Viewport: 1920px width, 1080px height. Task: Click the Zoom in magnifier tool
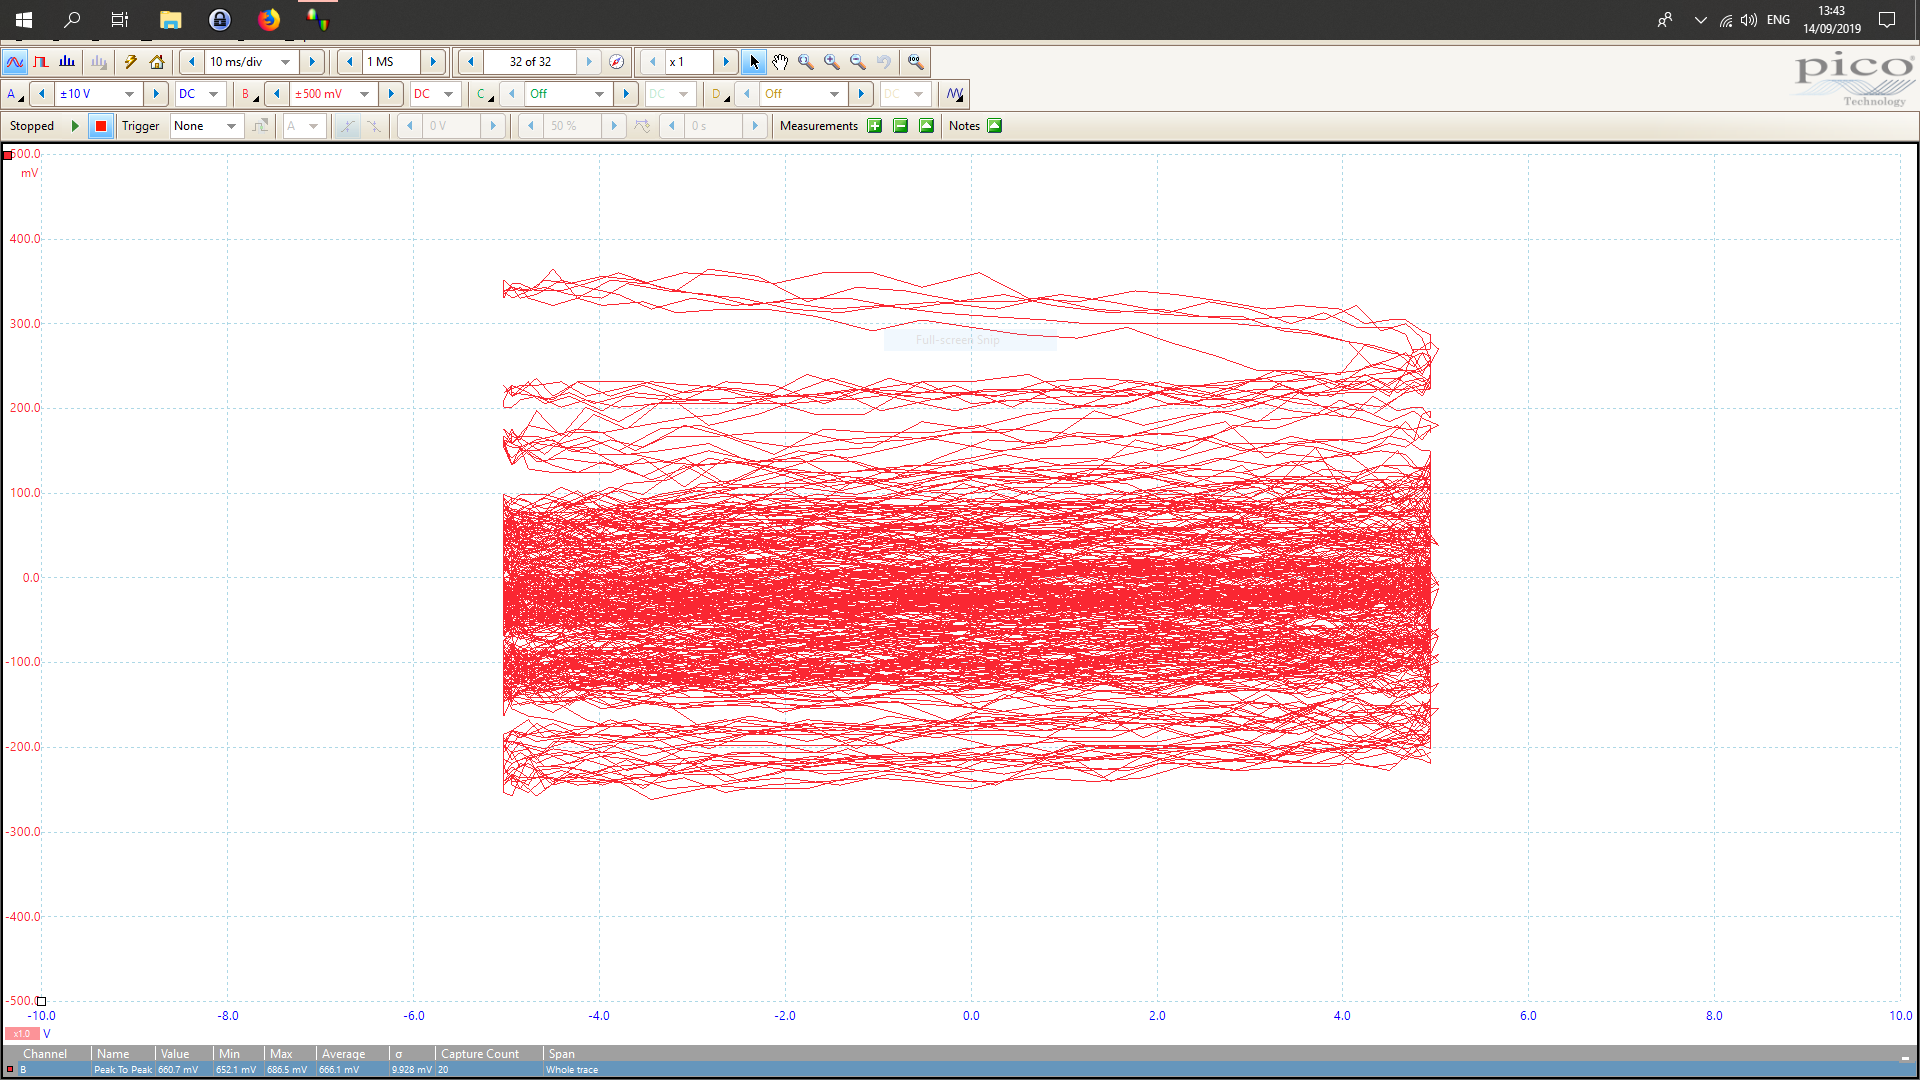click(832, 62)
